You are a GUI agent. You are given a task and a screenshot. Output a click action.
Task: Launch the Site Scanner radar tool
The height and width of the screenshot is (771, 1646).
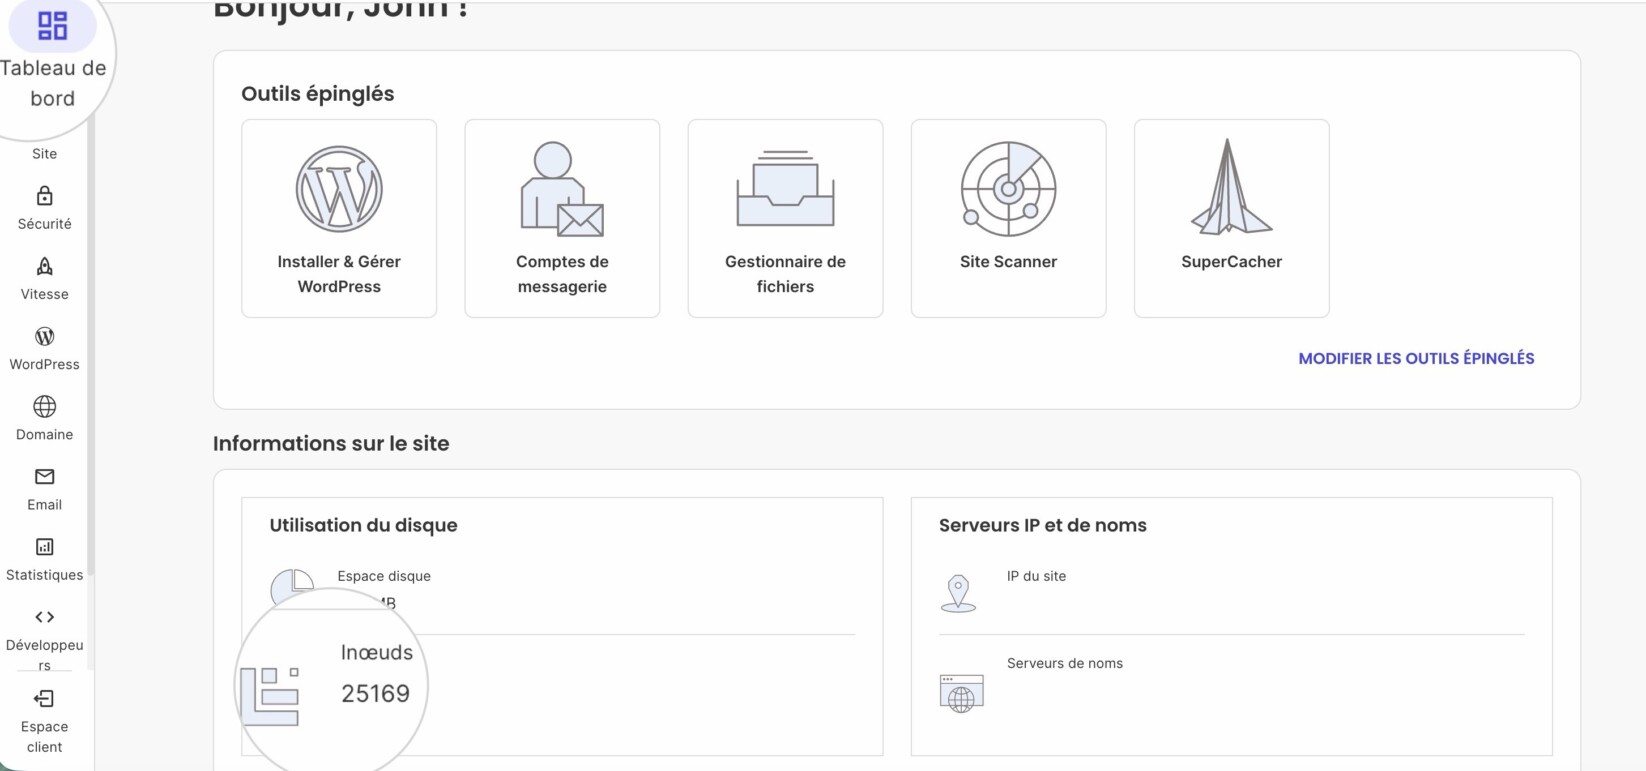click(x=1008, y=218)
